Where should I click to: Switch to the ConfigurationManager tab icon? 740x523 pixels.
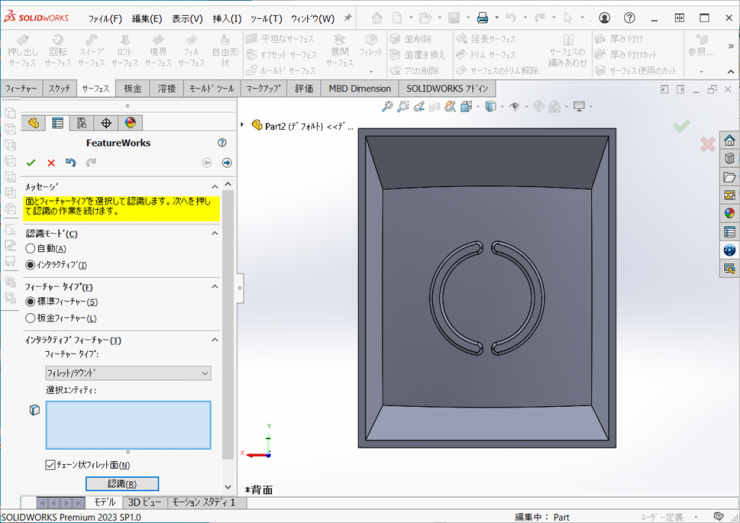tap(82, 123)
